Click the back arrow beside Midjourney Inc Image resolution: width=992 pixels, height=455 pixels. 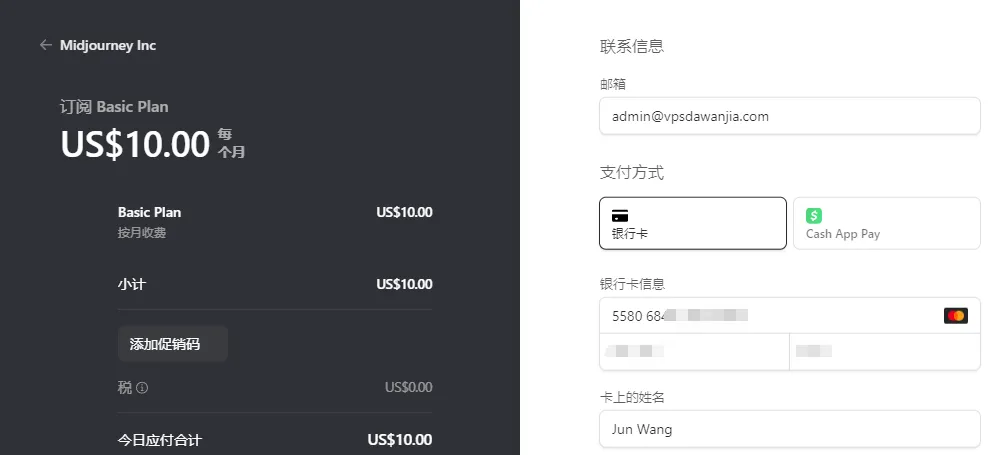[x=45, y=45]
